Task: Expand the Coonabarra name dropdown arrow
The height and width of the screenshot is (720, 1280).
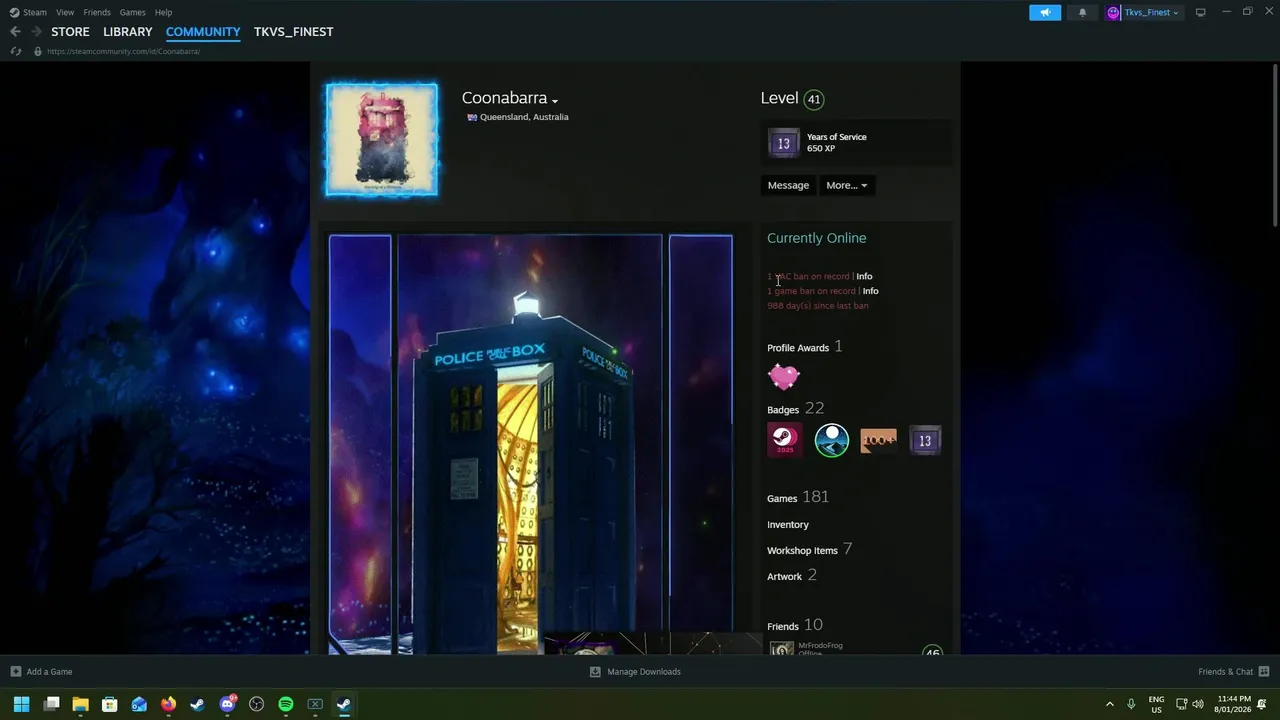Action: pyautogui.click(x=555, y=101)
